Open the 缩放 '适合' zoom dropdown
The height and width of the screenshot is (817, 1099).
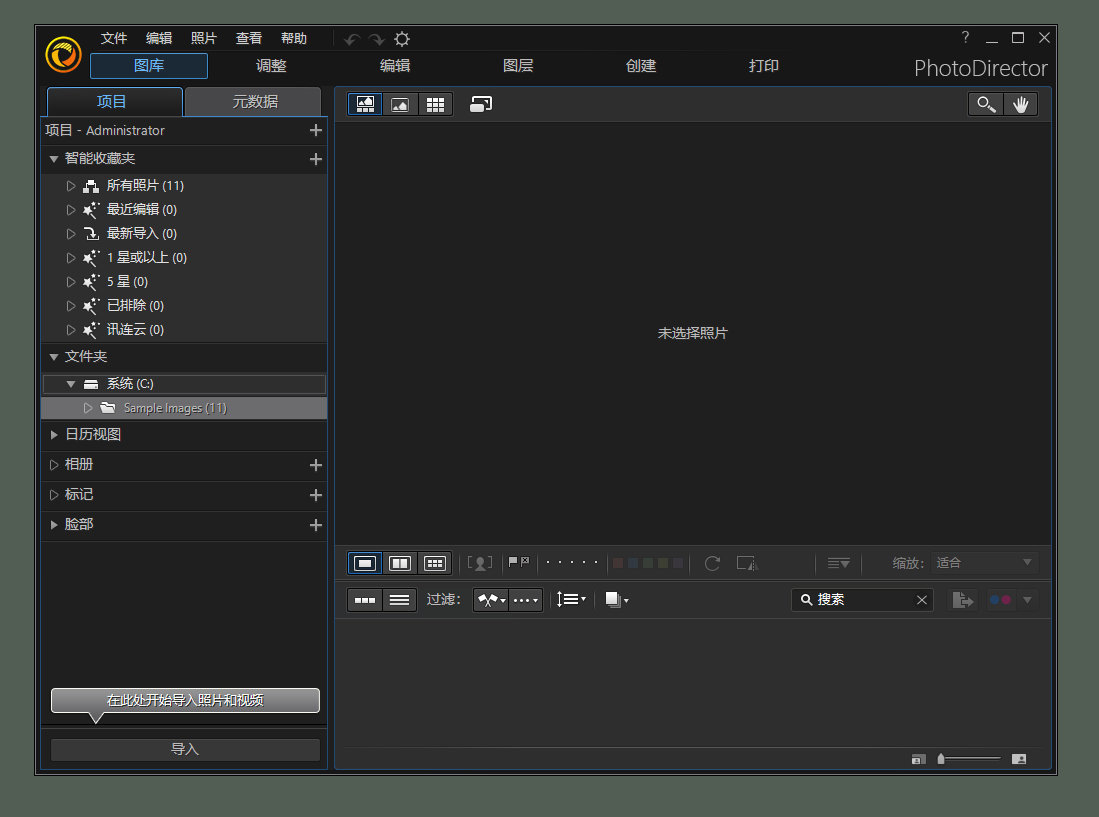(983, 562)
